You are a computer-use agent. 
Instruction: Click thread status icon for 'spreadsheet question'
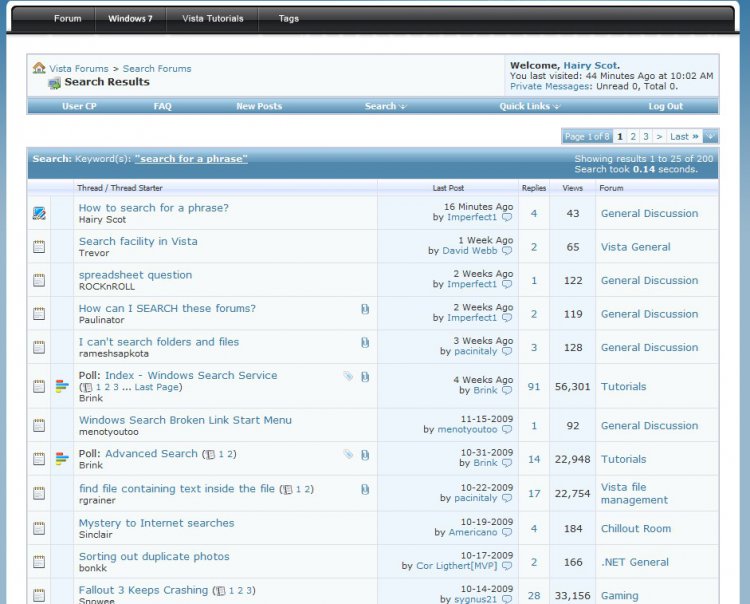pyautogui.click(x=39, y=280)
